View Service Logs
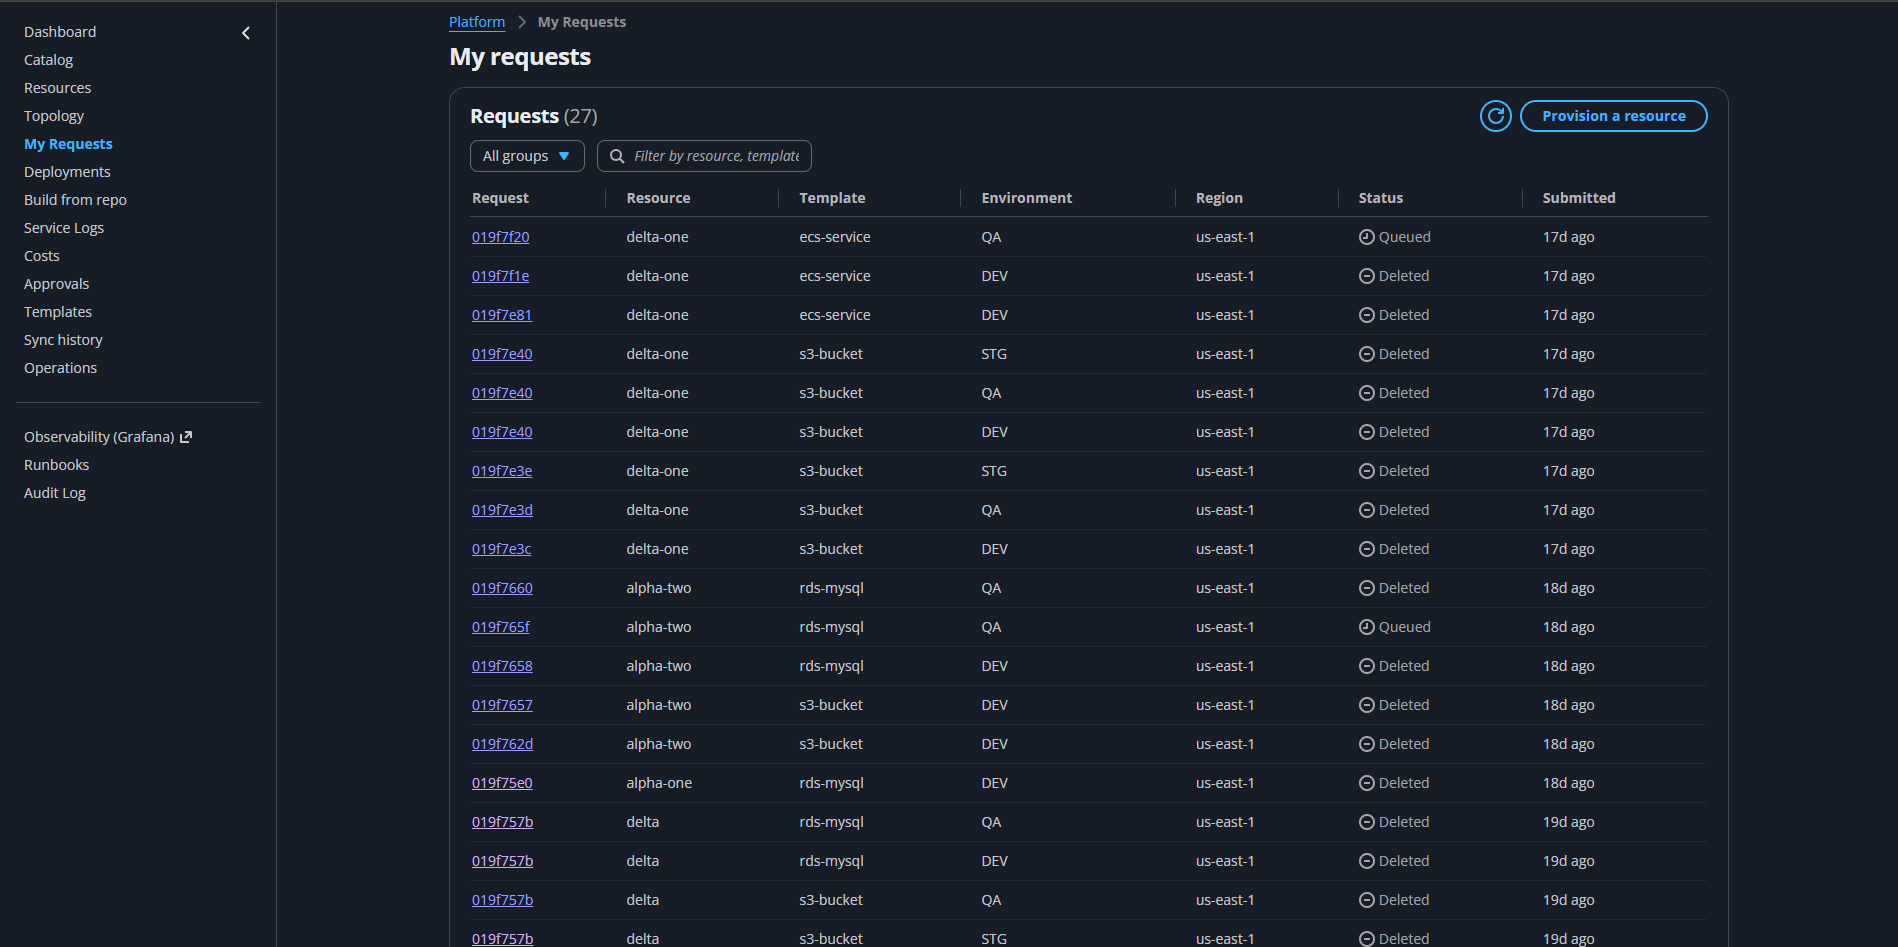 click(x=64, y=228)
